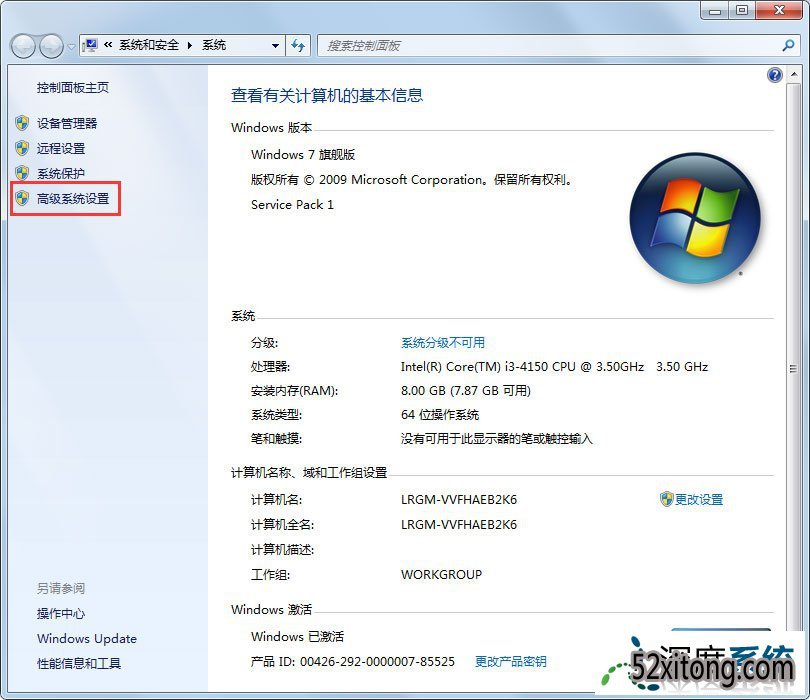
Task: Click the 8.00 GB RAM value
Action: (466, 391)
